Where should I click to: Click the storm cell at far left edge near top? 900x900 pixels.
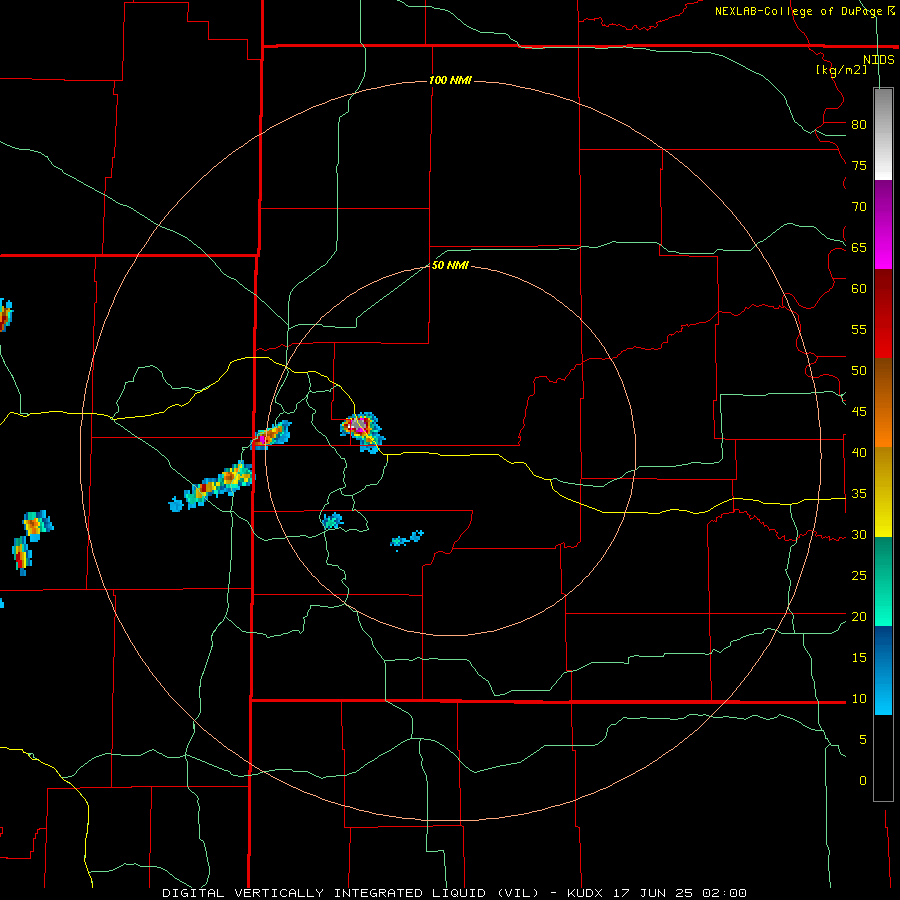5,315
